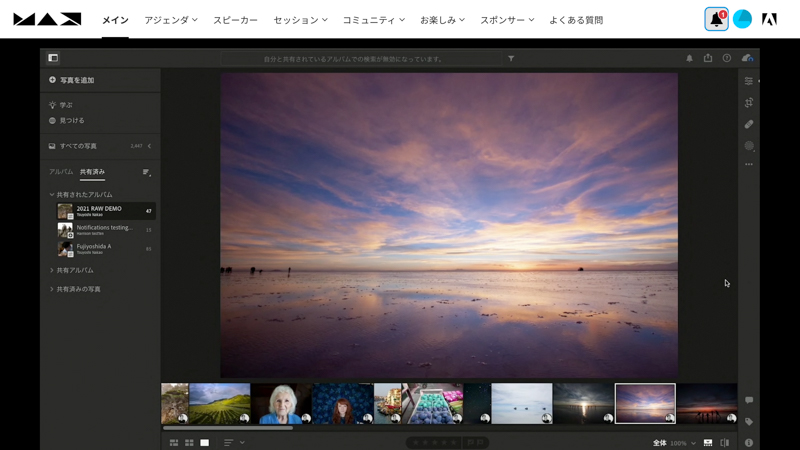
Task: Open the スポンサー menu
Action: click(507, 20)
